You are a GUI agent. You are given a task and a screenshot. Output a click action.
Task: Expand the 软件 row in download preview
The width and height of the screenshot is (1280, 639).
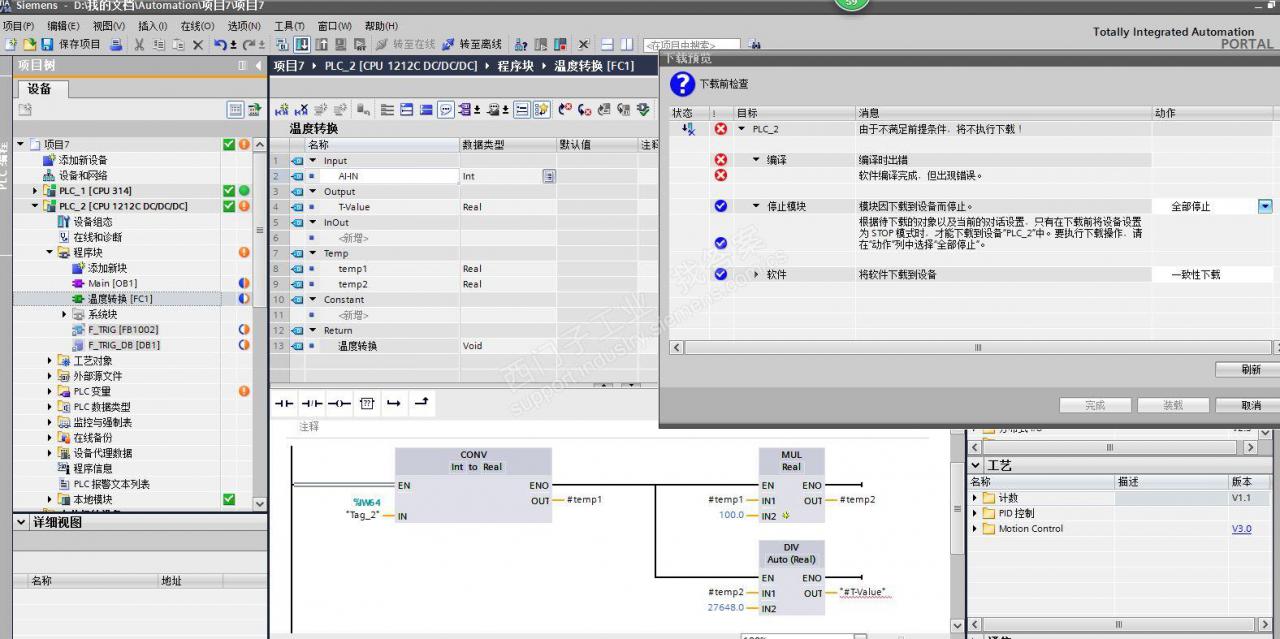pos(757,274)
